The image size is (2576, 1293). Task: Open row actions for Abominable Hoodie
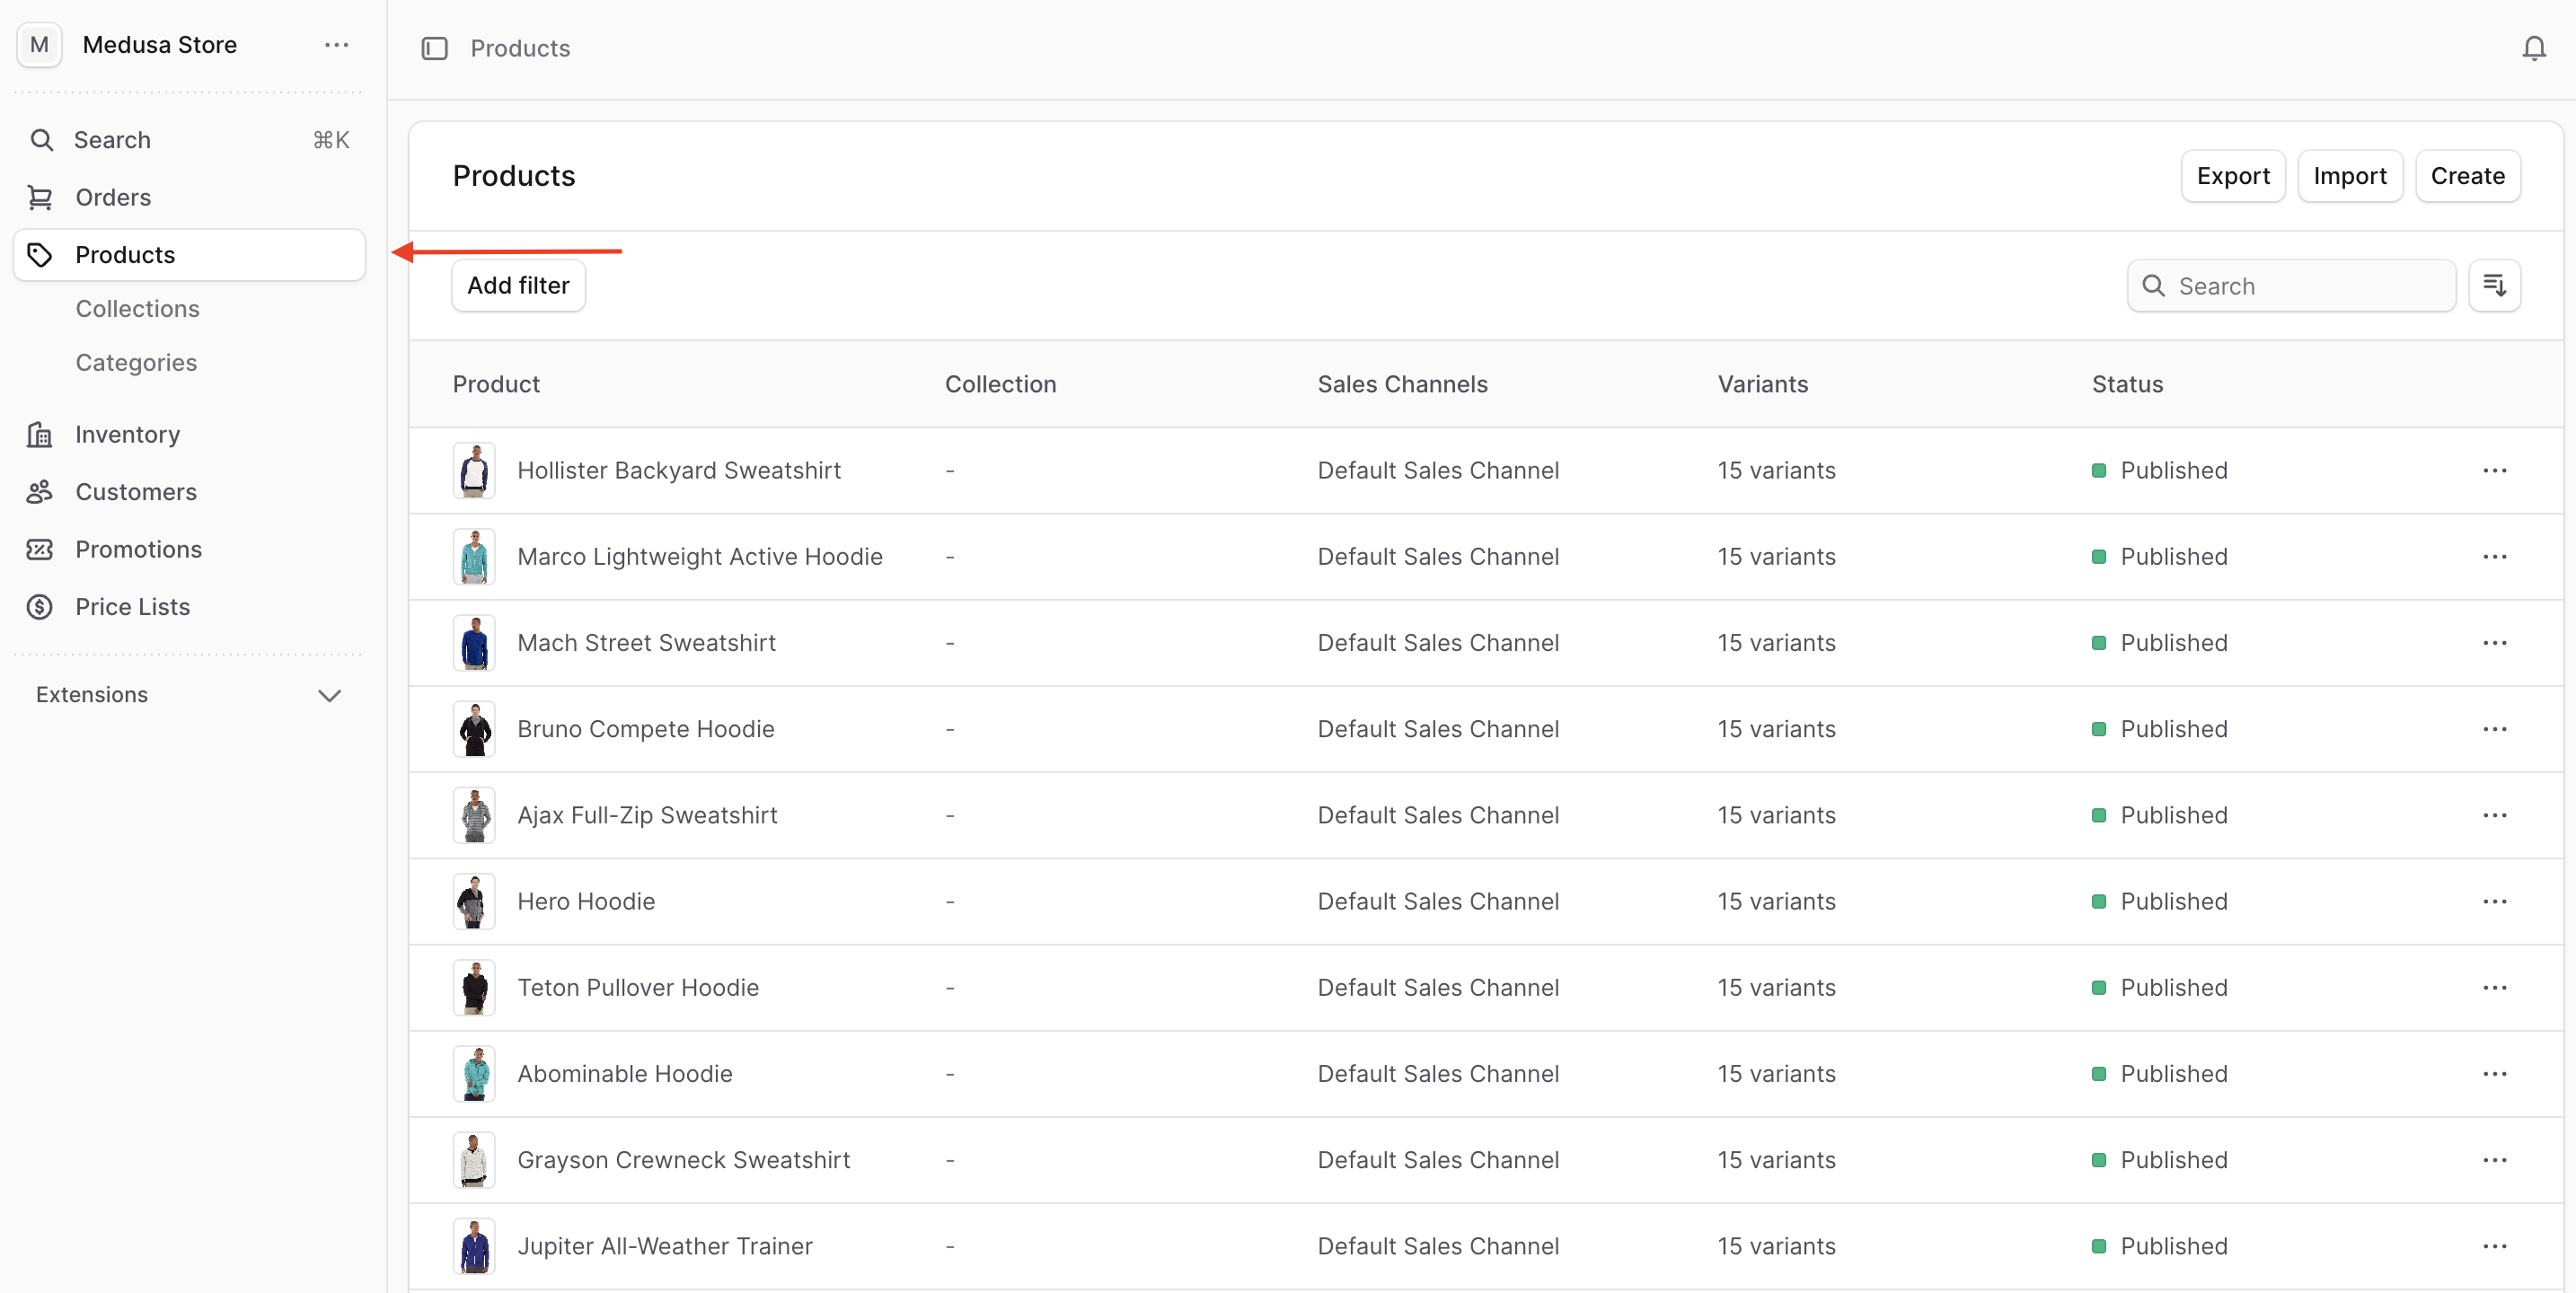2495,1073
